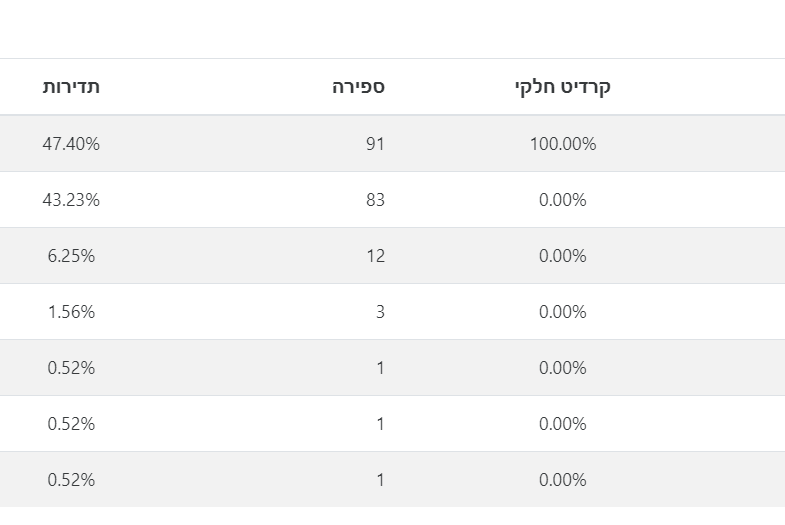Click the תדירות column header
Screen dimensions: 785x525
click(x=71, y=87)
